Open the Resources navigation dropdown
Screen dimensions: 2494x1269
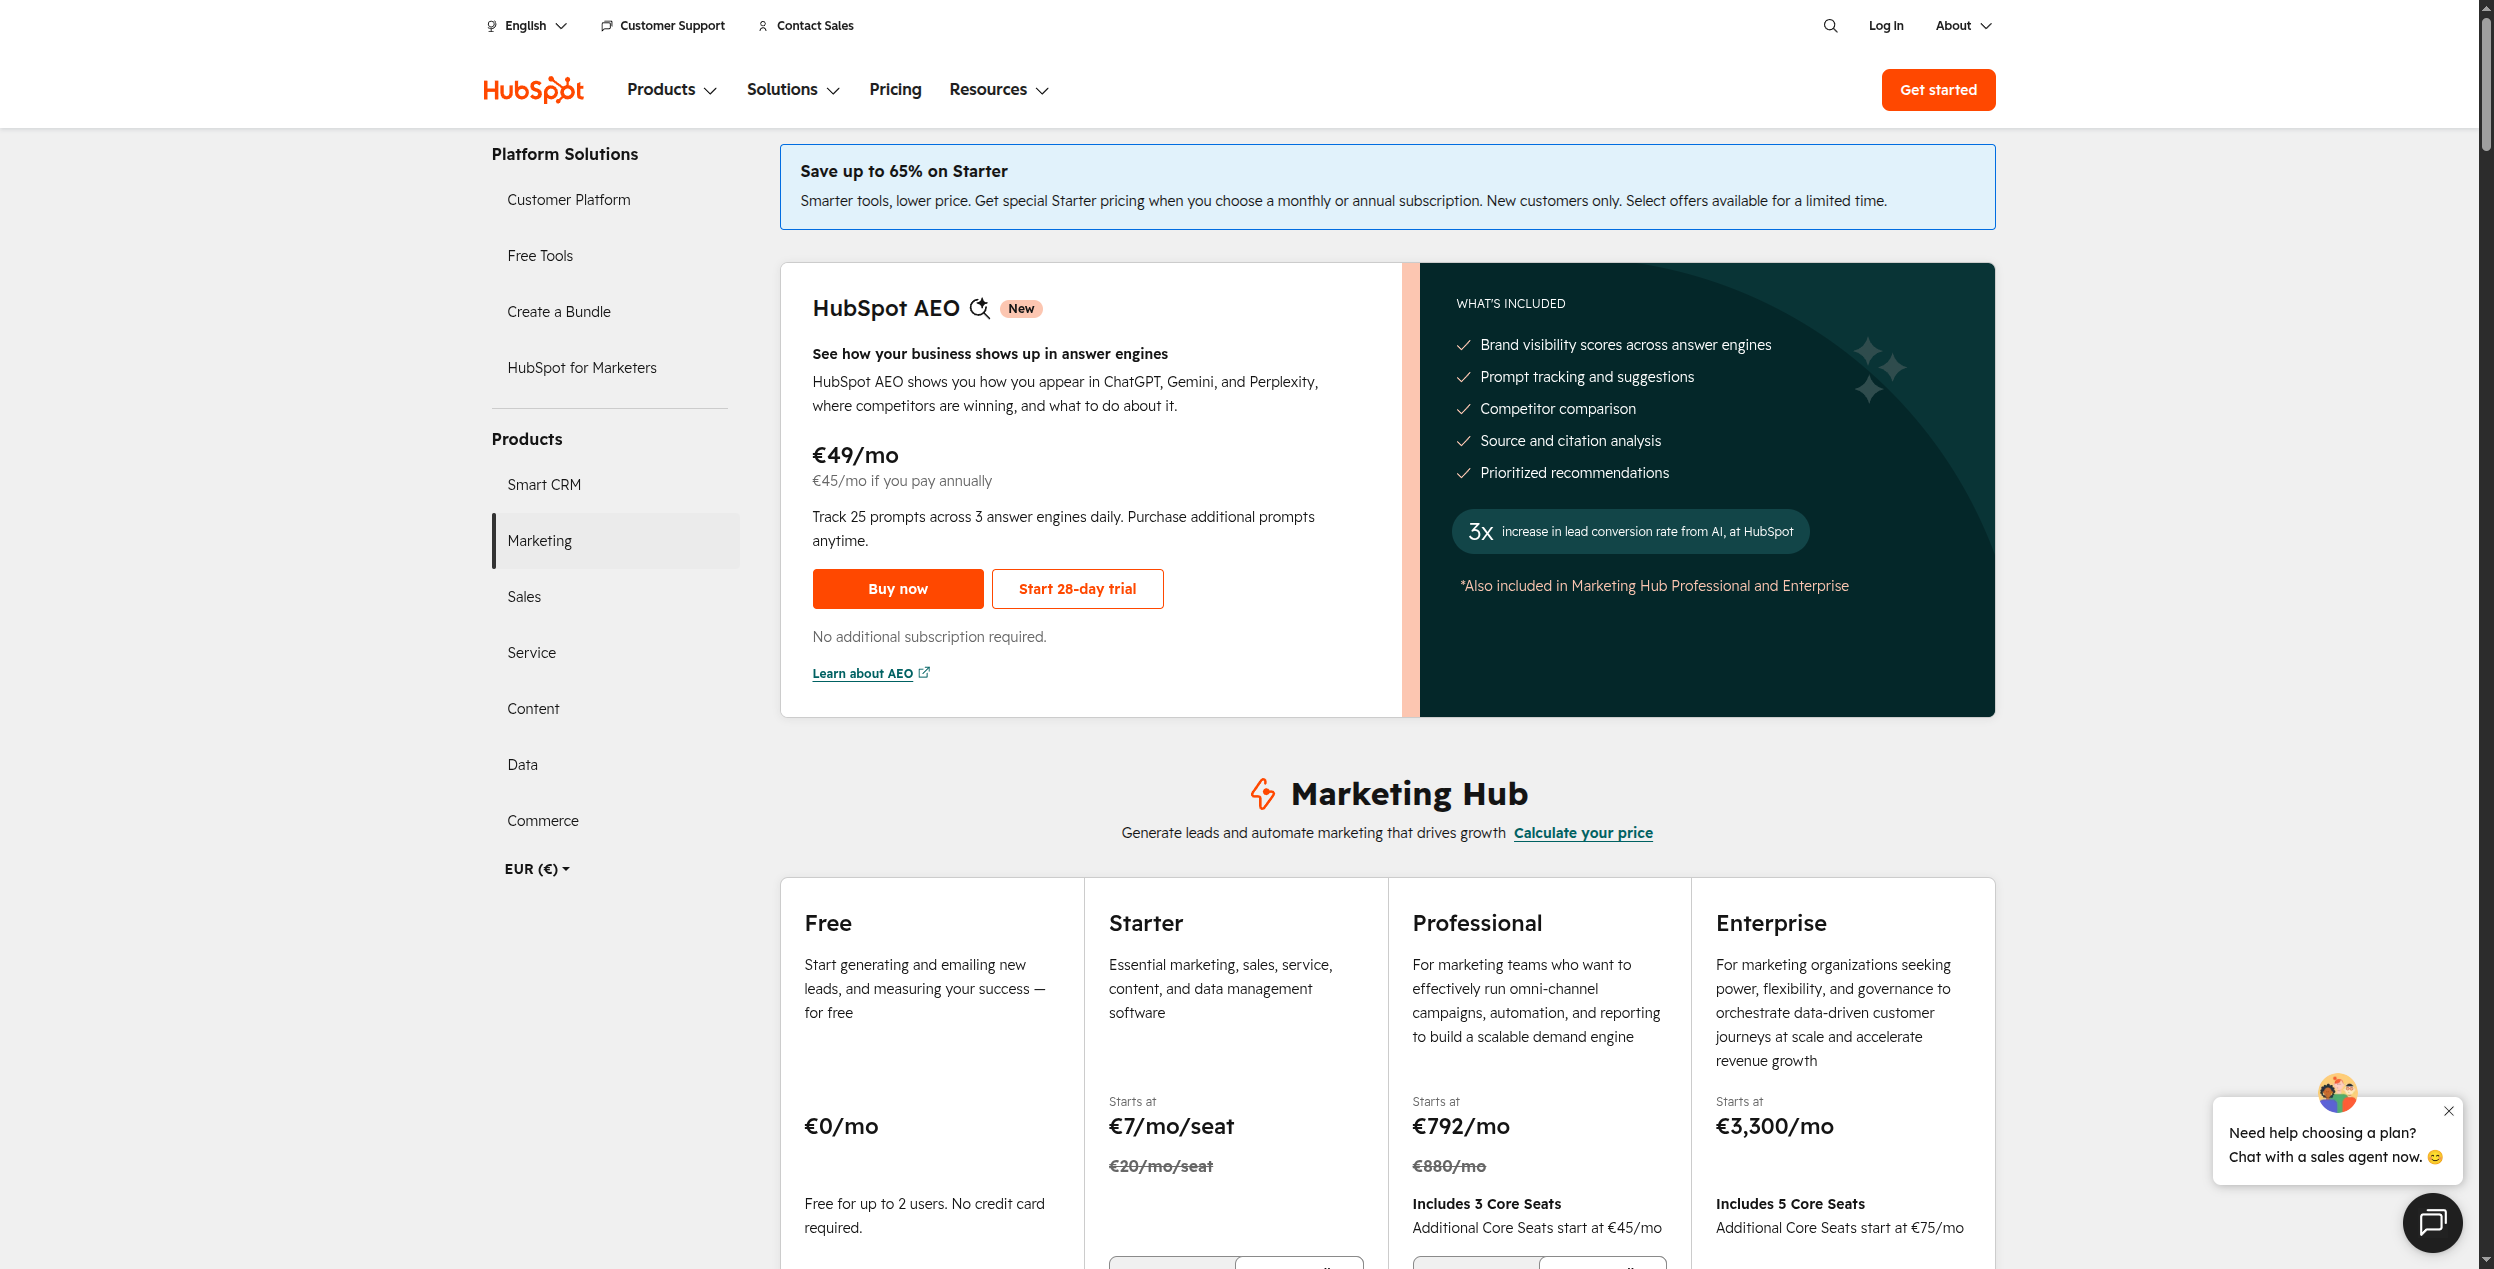coord(999,90)
